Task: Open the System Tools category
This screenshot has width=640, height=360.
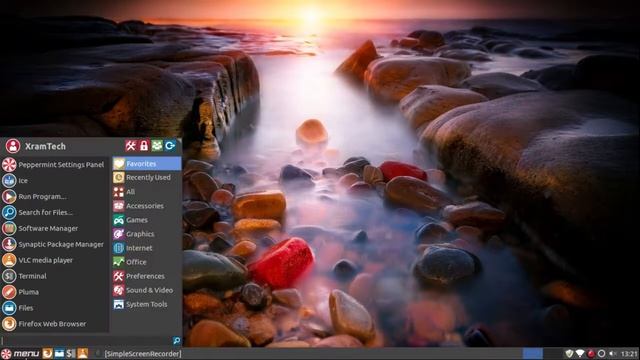Action: [x=147, y=304]
